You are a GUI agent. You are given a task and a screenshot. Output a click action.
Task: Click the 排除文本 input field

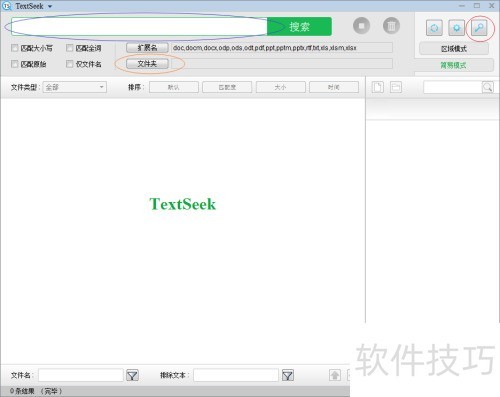click(x=236, y=375)
